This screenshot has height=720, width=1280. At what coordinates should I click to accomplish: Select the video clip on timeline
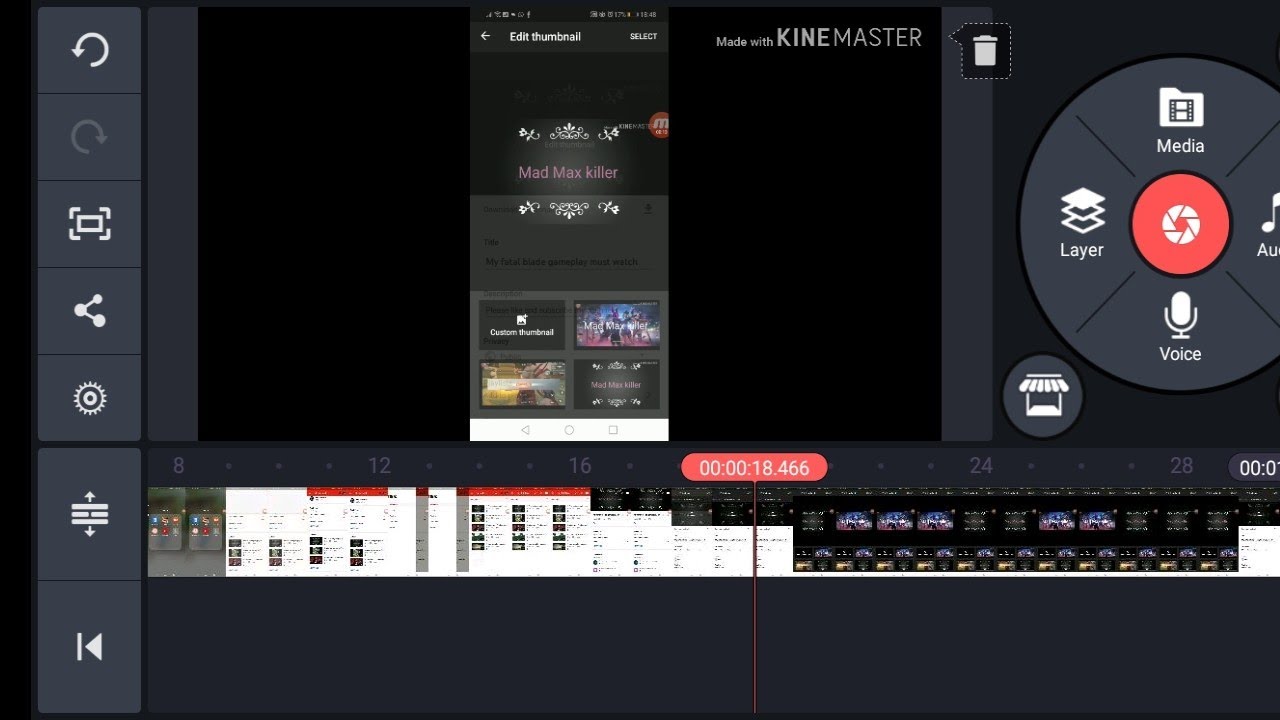click(x=713, y=532)
